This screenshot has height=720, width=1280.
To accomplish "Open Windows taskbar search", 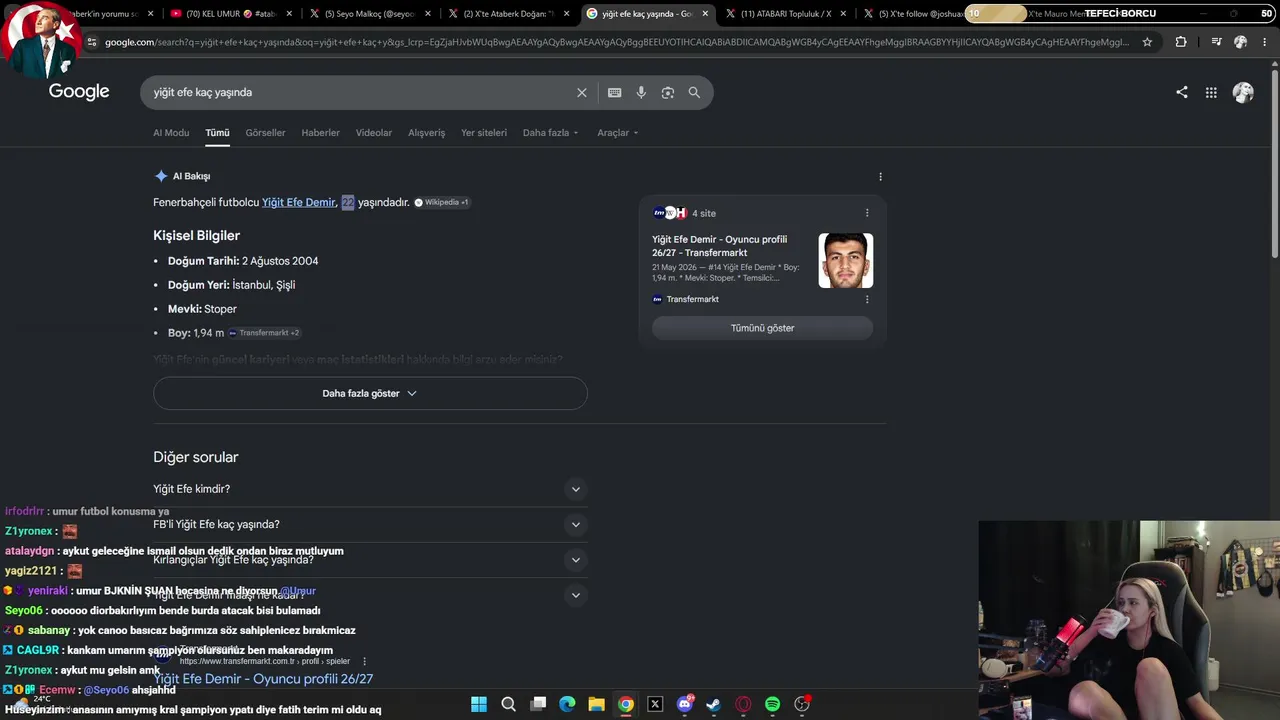I will click(508, 704).
